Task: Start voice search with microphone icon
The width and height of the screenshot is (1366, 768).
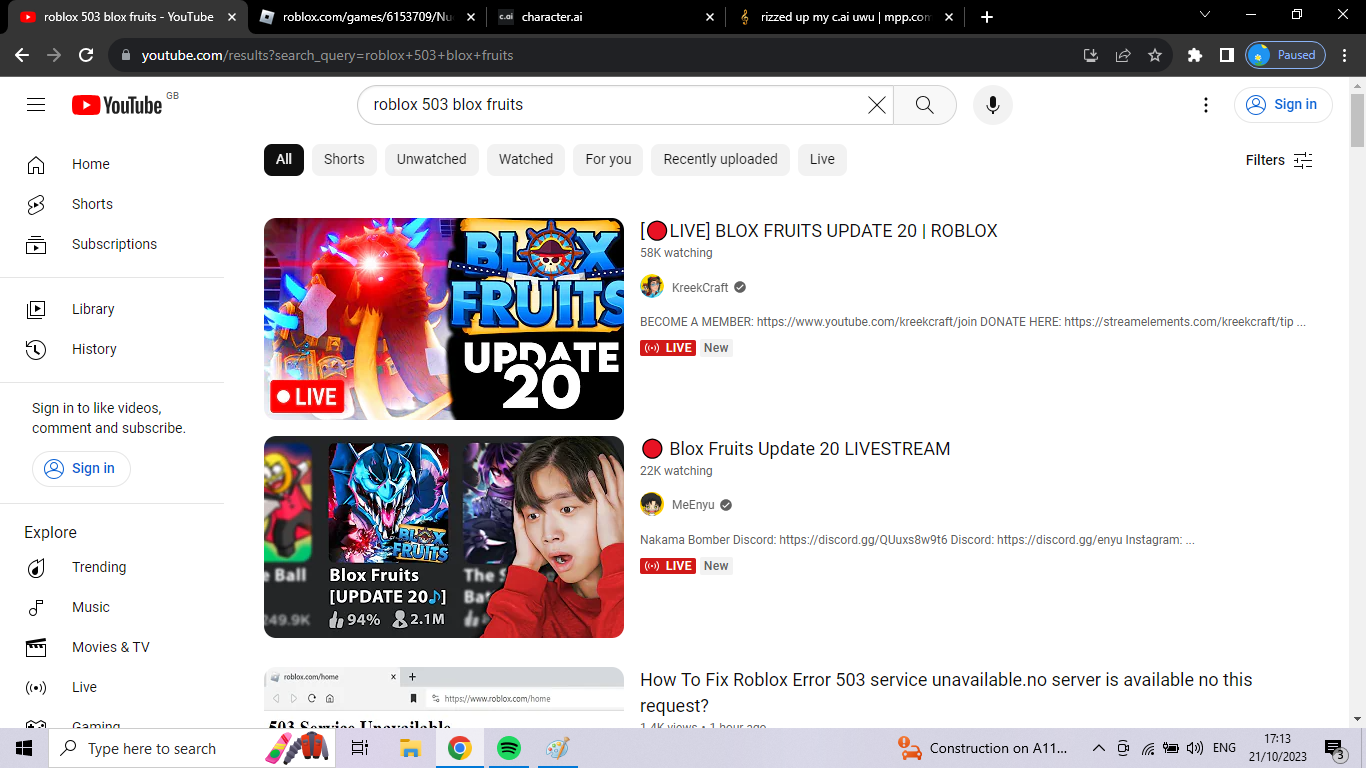Action: (992, 105)
